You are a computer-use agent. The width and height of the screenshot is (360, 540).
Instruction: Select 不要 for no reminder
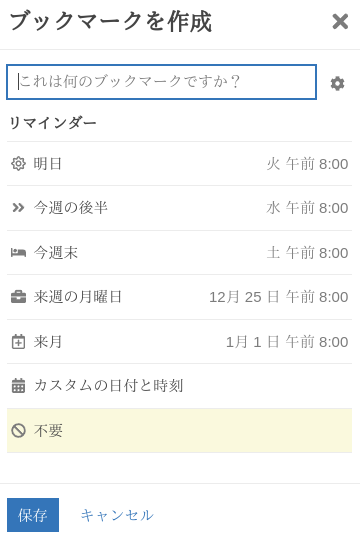coord(179,430)
